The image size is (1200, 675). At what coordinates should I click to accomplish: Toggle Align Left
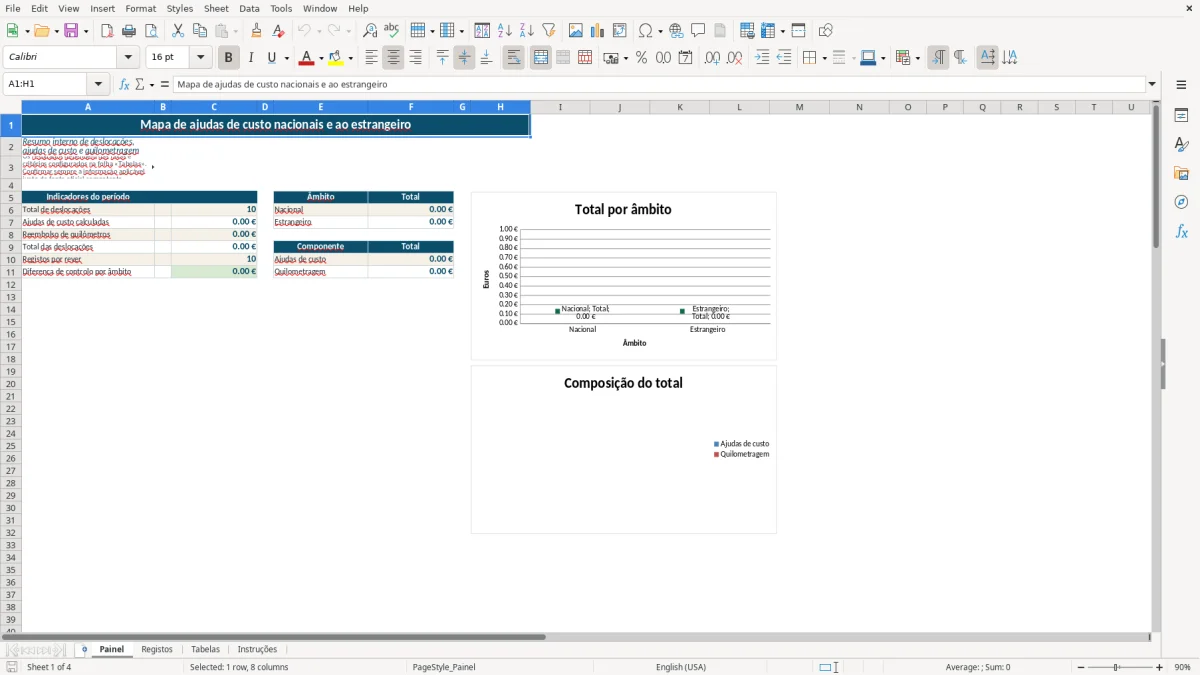click(371, 58)
